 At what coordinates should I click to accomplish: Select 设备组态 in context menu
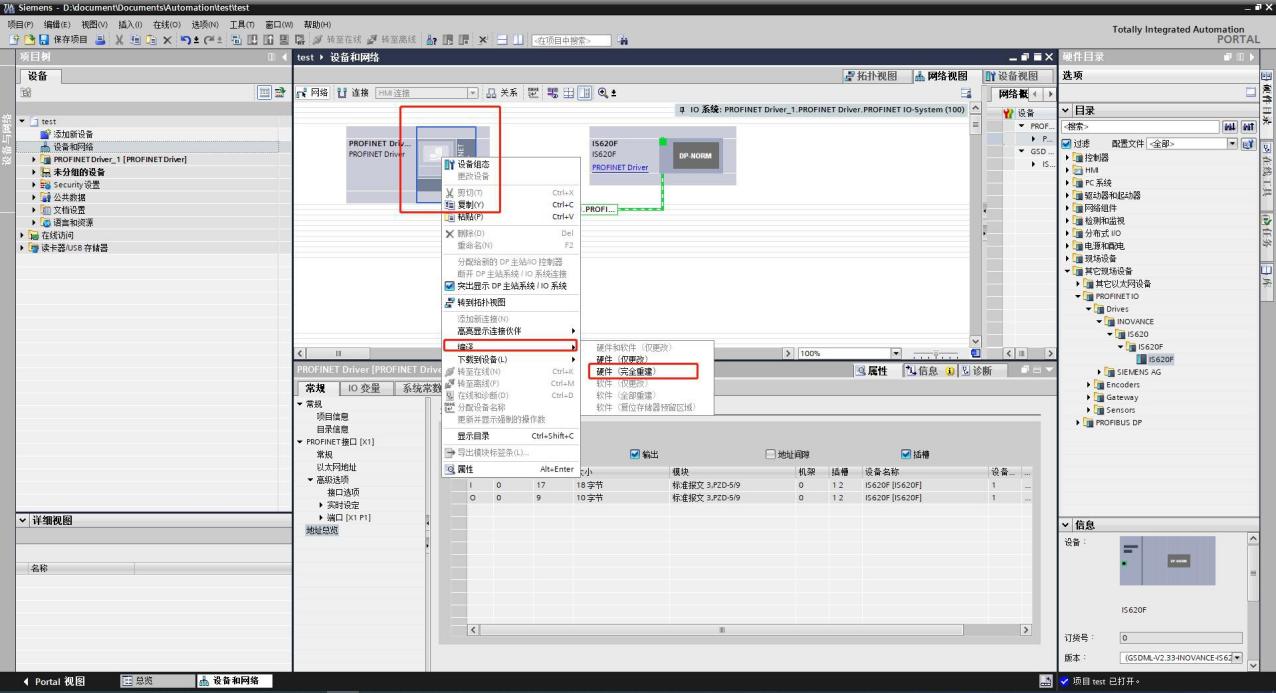pos(474,164)
